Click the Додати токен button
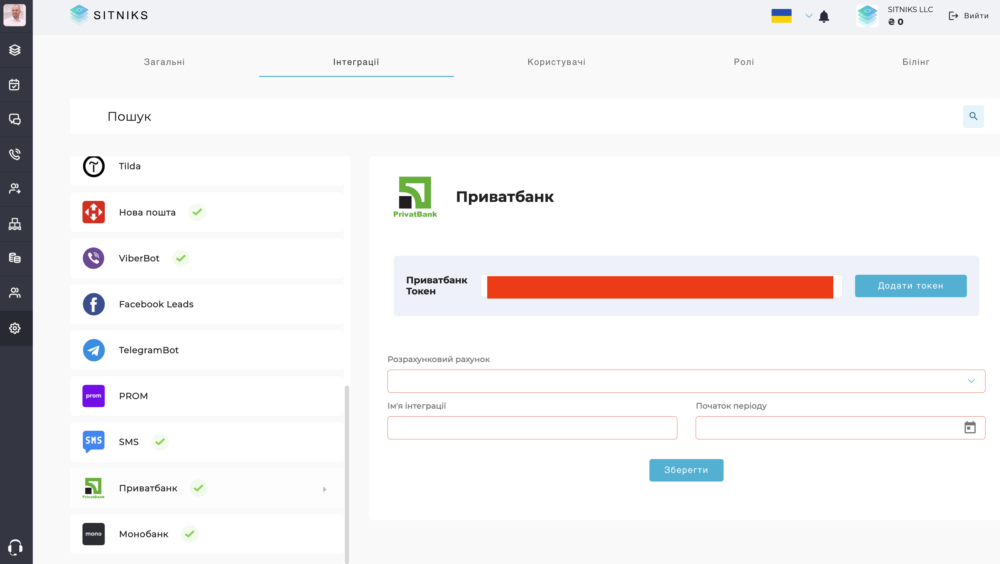The image size is (1000, 564). click(911, 286)
